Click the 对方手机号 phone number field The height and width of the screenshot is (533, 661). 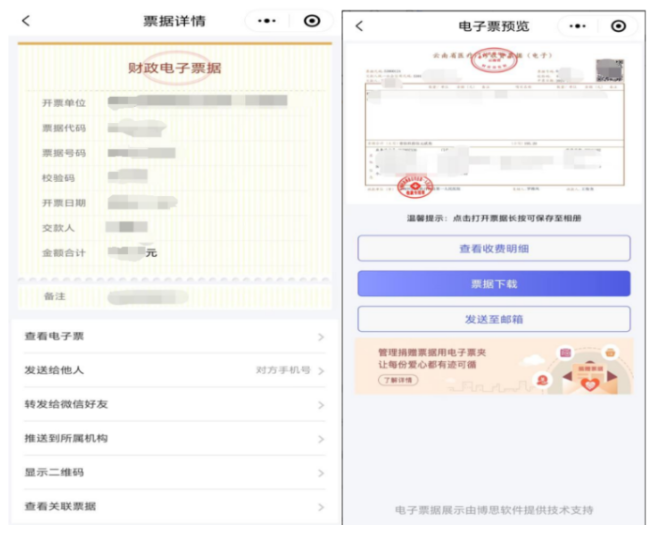(283, 371)
